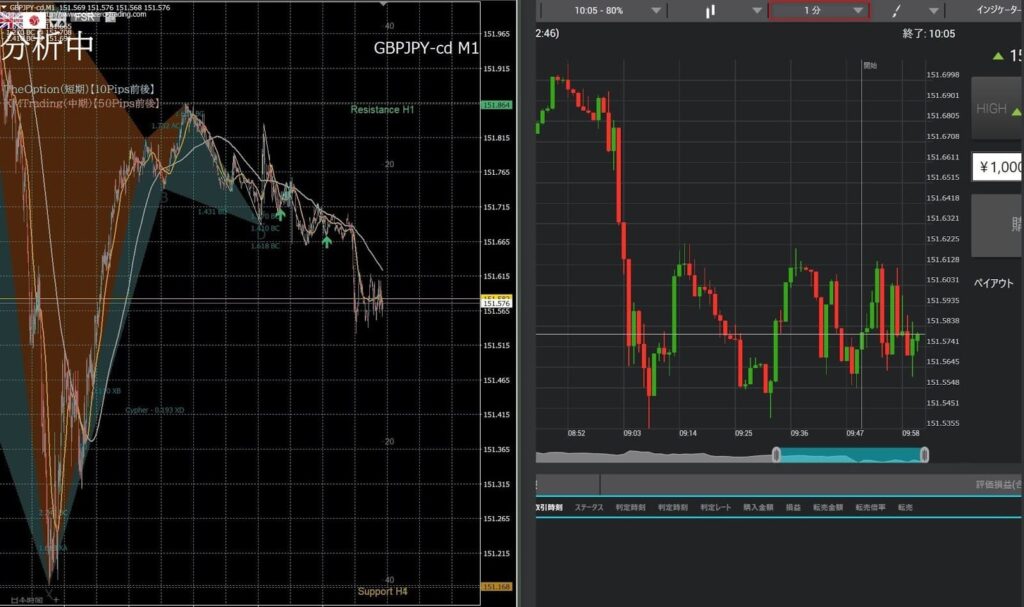
Task: Click the TheOption(短期)【10Pips前後】 label
Action: click(x=78, y=90)
